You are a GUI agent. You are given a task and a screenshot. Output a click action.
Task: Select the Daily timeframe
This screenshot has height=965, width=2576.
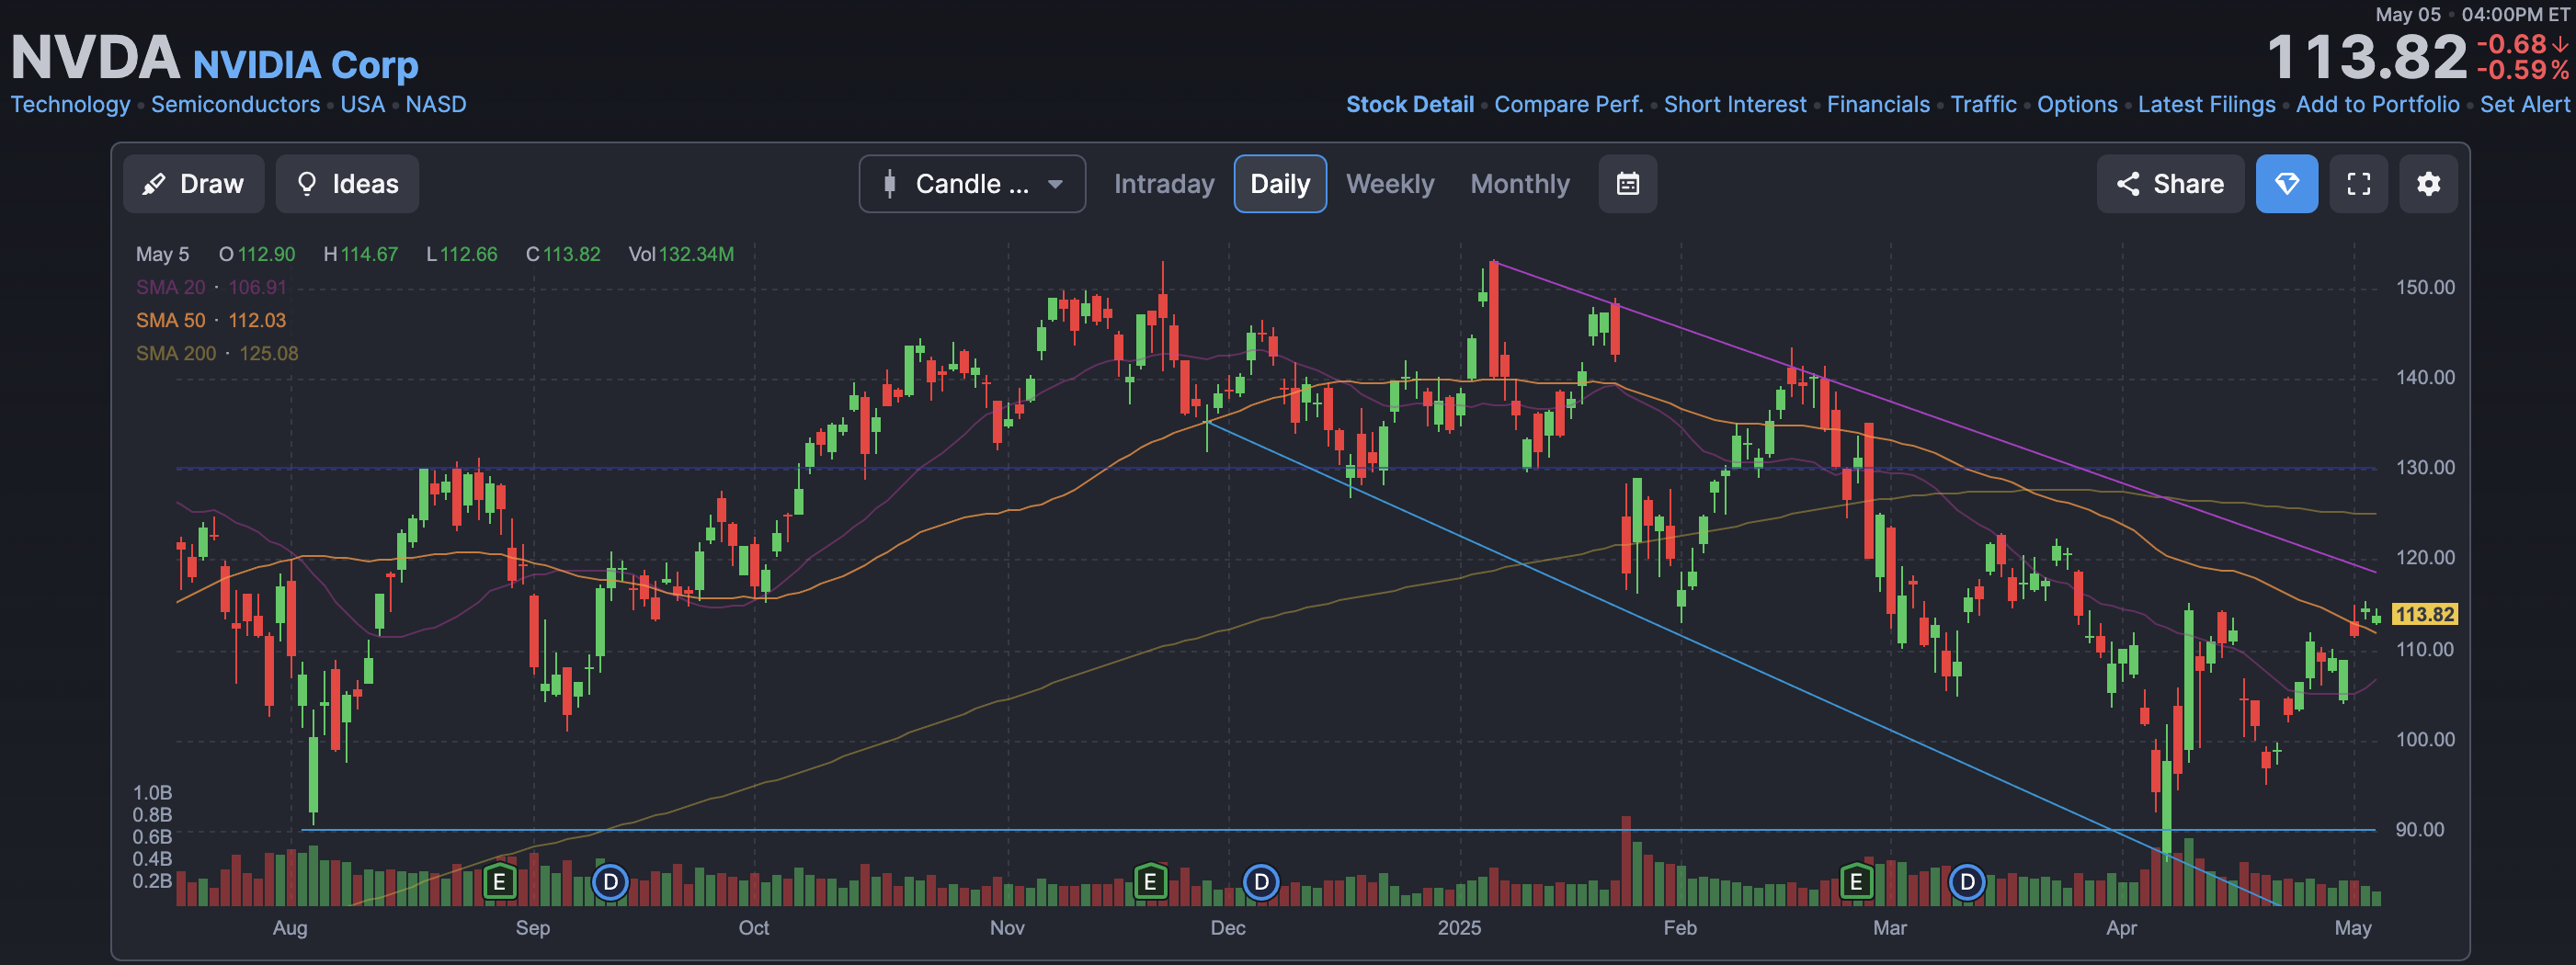1280,184
